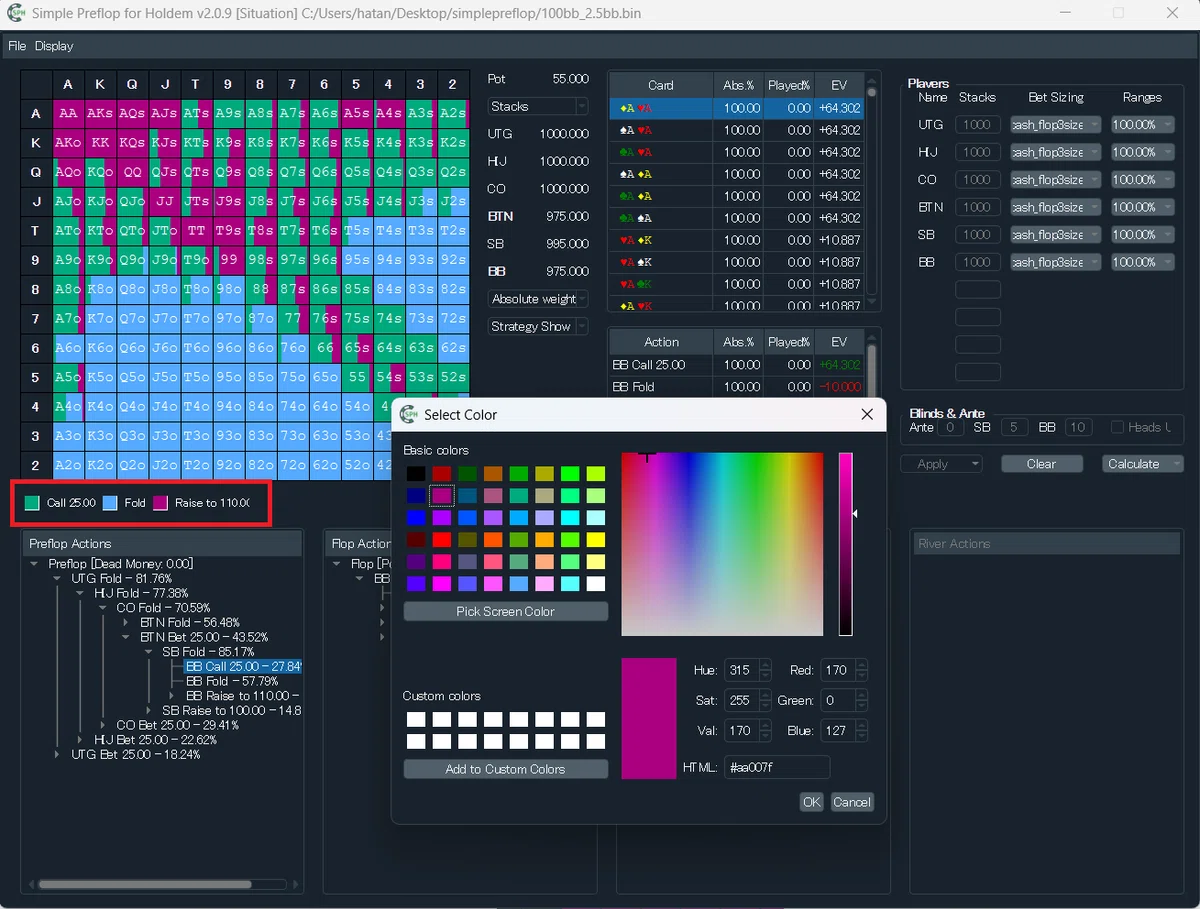This screenshot has width=1200, height=909.
Task: Toggle the Heads Up checkbox
Action: [1117, 427]
